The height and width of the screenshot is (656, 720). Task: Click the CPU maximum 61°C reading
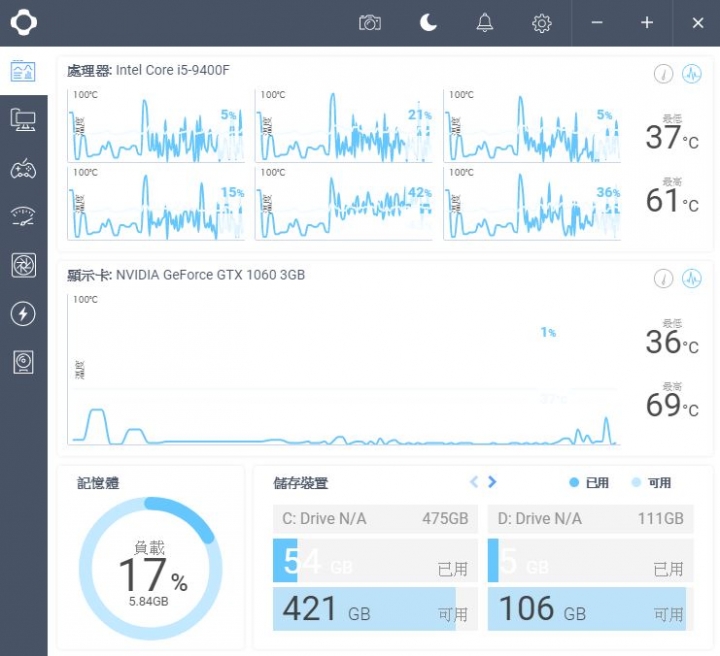click(x=672, y=200)
